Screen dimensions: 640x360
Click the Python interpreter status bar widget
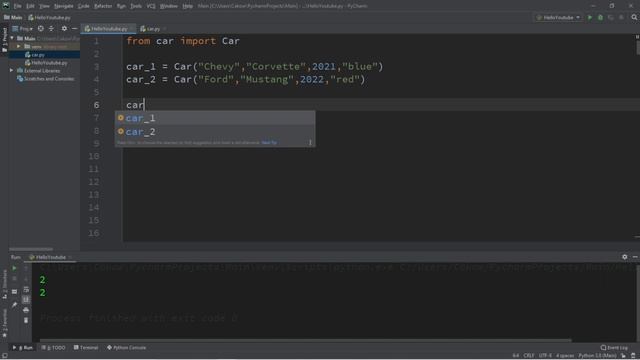click(597, 356)
